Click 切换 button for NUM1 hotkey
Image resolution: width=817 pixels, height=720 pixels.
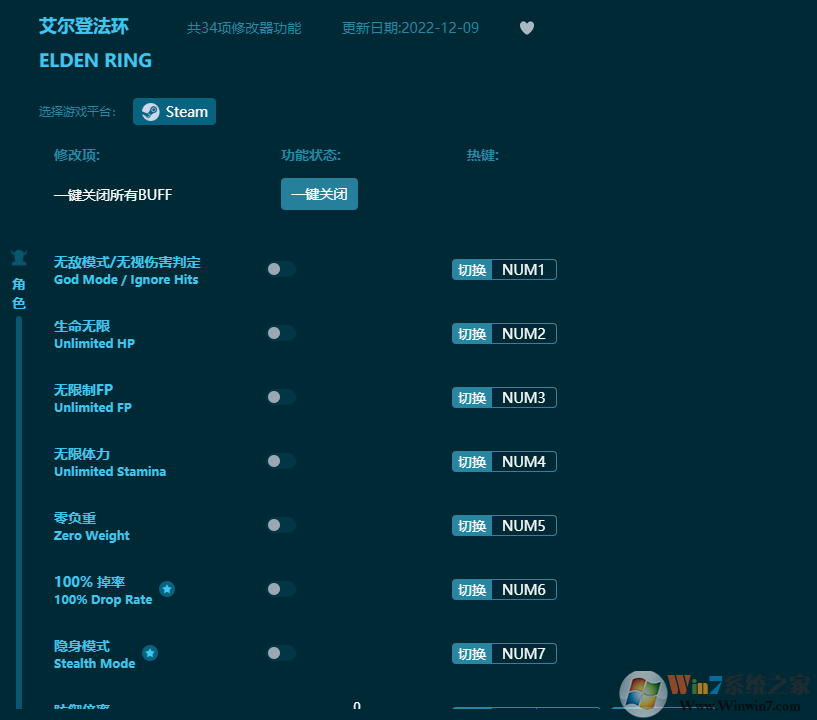click(472, 270)
